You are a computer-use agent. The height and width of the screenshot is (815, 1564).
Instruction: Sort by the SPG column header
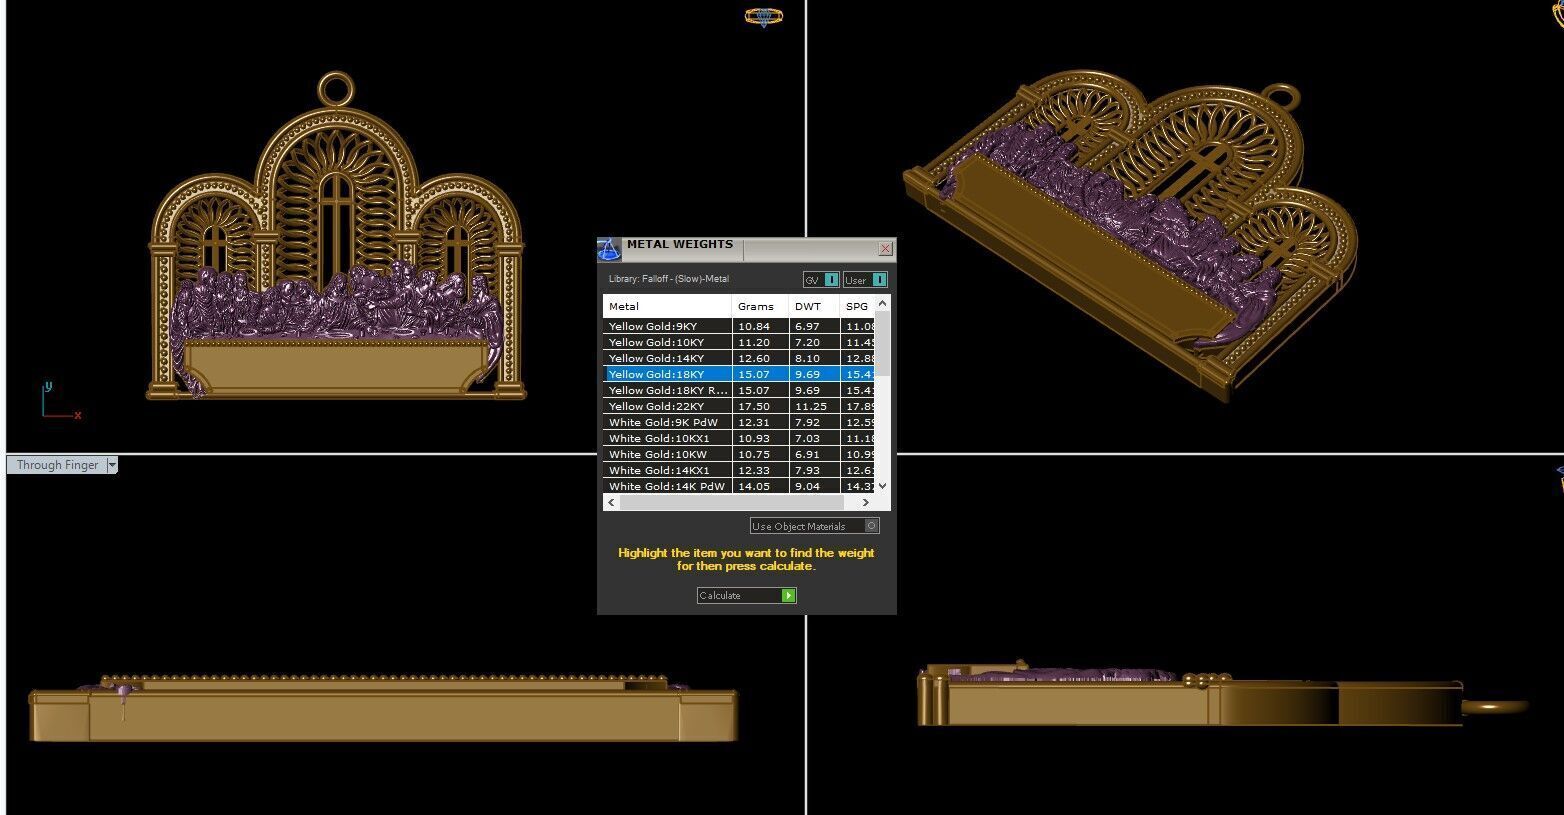tap(857, 306)
